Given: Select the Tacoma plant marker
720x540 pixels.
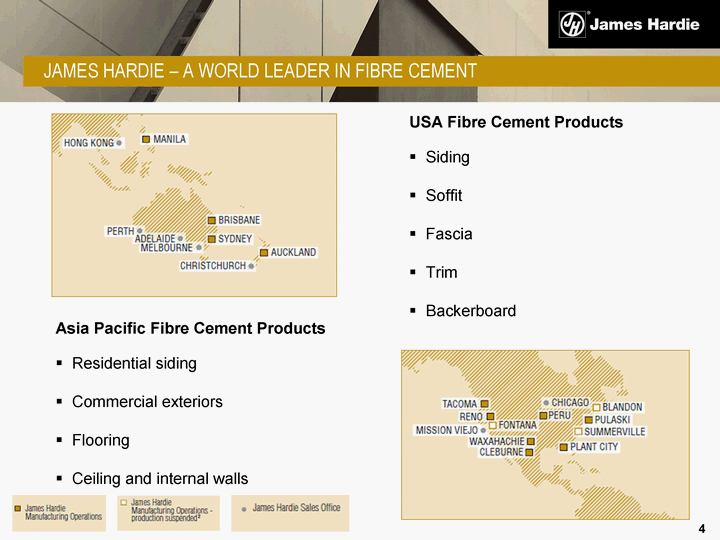Looking at the screenshot, I should point(485,404).
